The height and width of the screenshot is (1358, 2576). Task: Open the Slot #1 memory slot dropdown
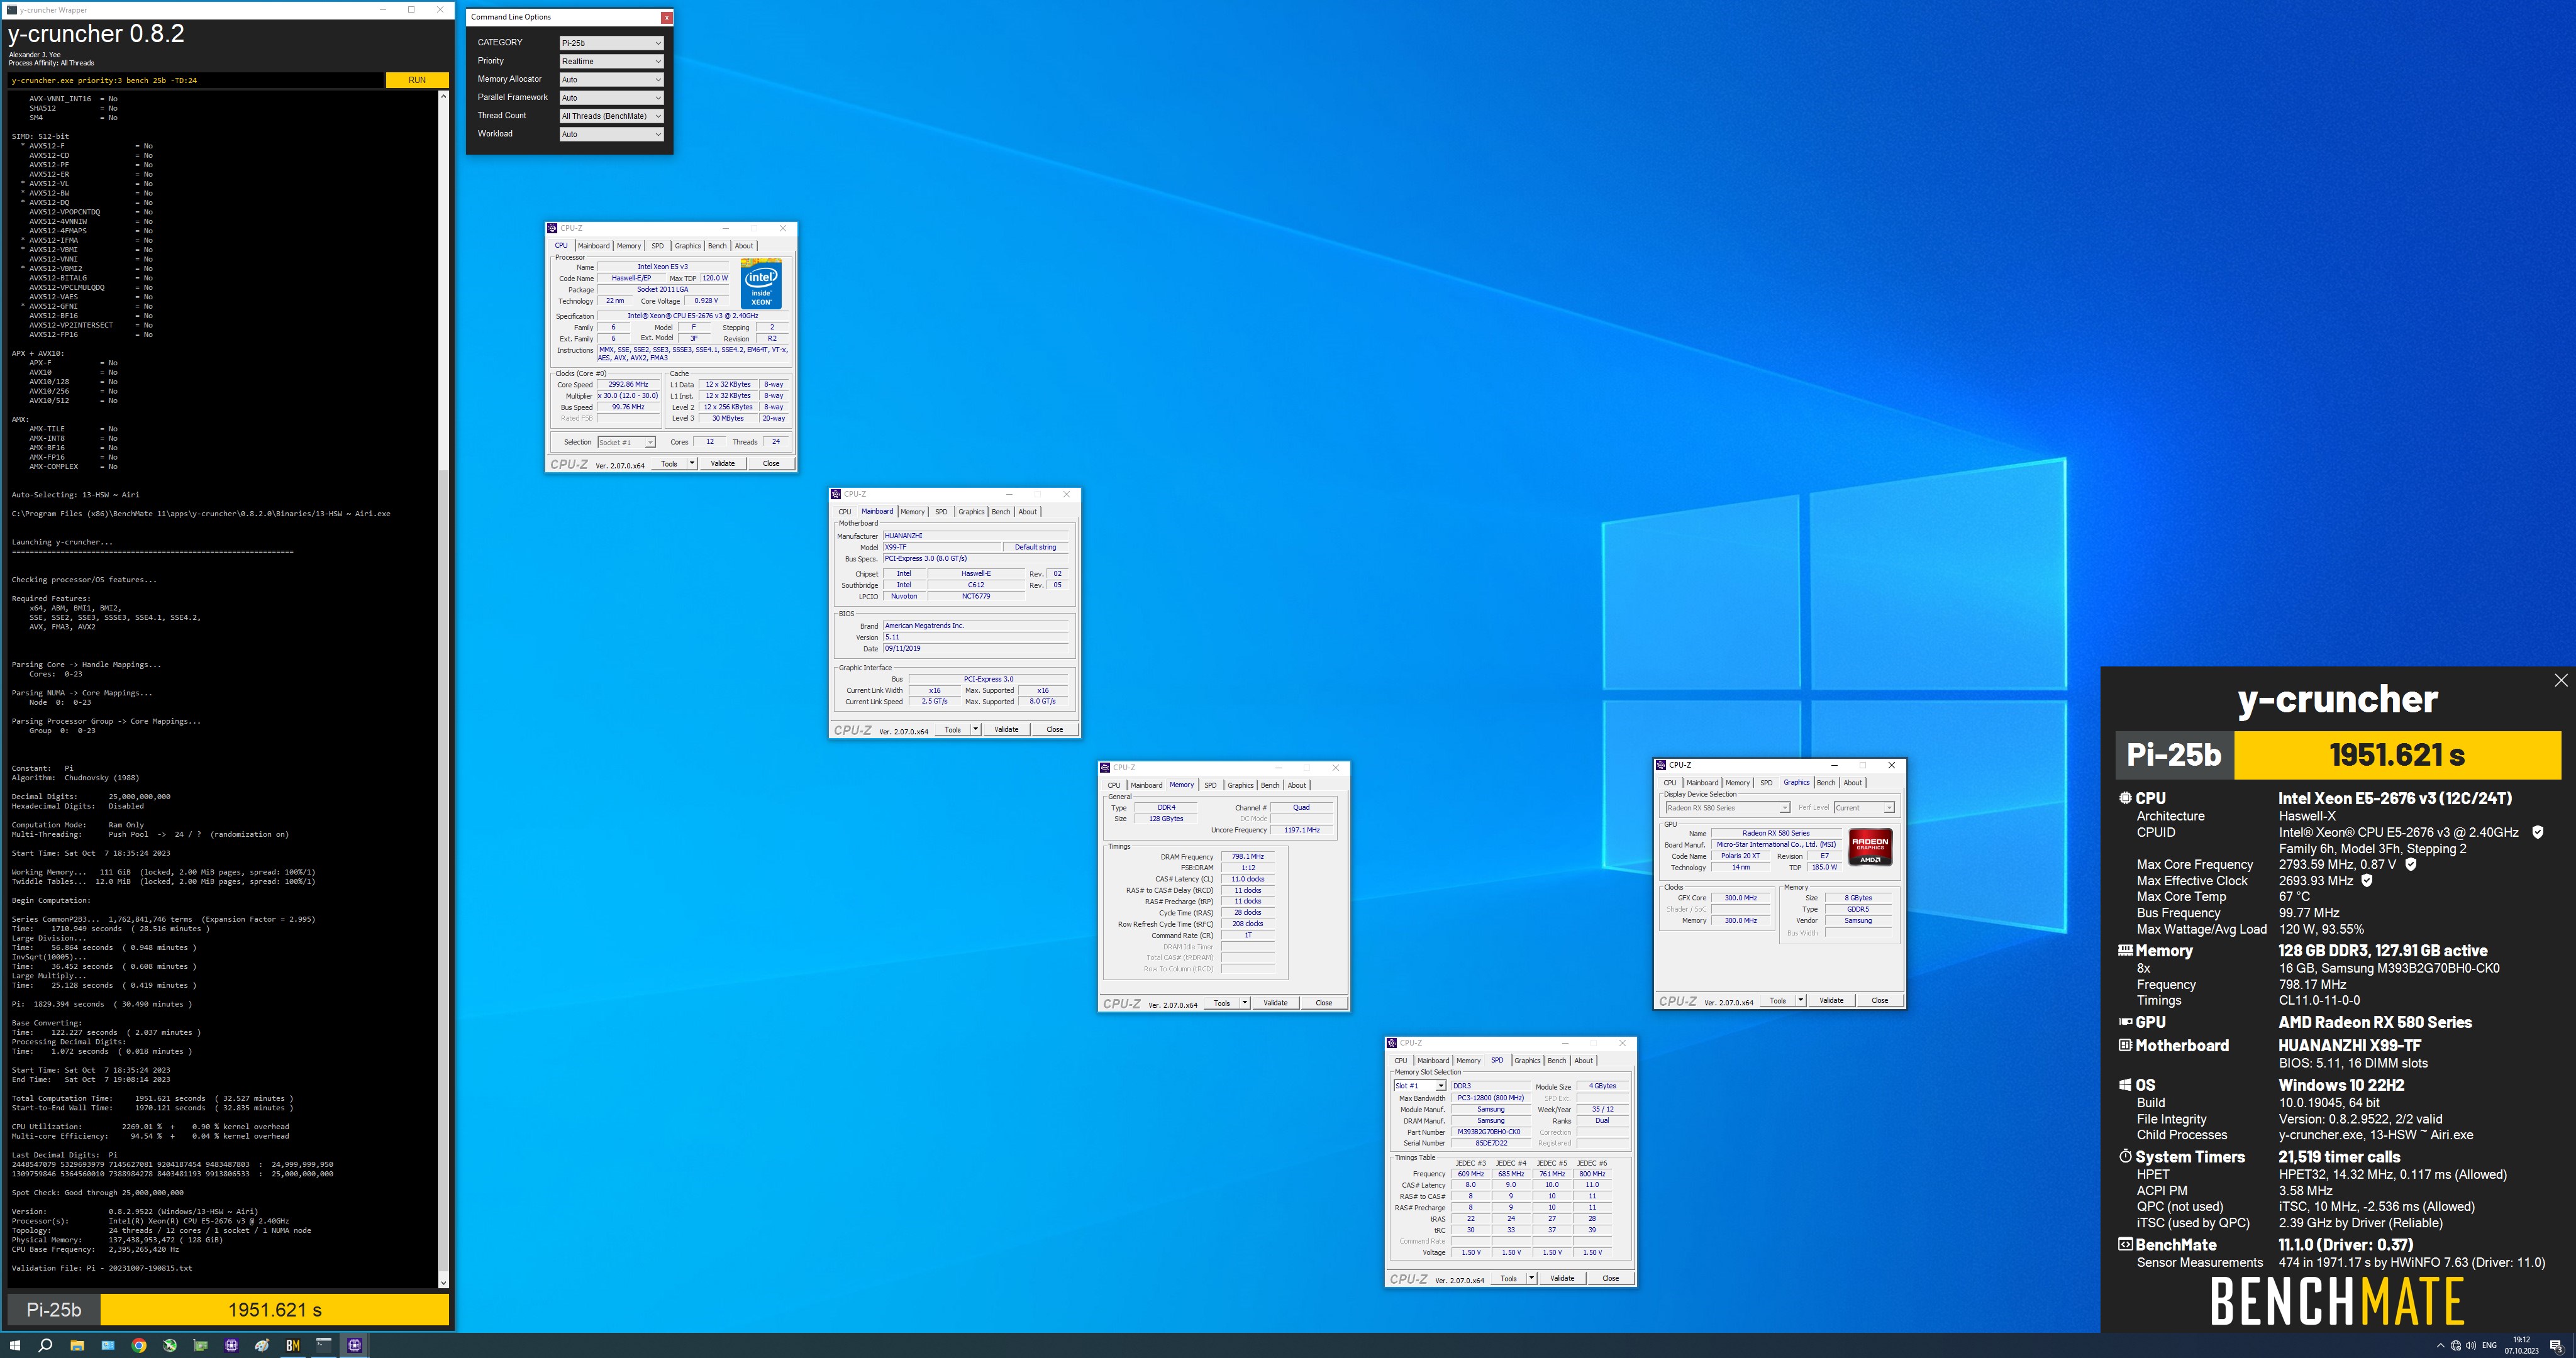tap(1419, 1085)
